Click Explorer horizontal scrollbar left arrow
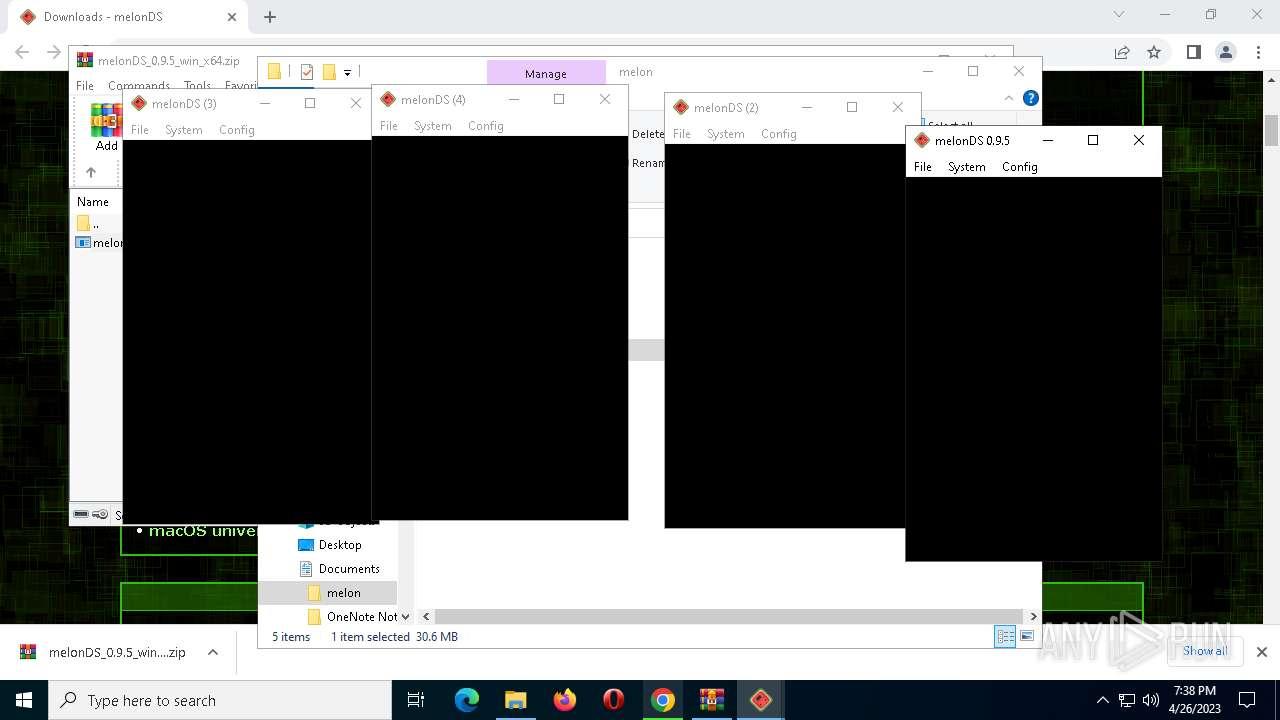Screen dimensions: 1280x720 point(425,617)
